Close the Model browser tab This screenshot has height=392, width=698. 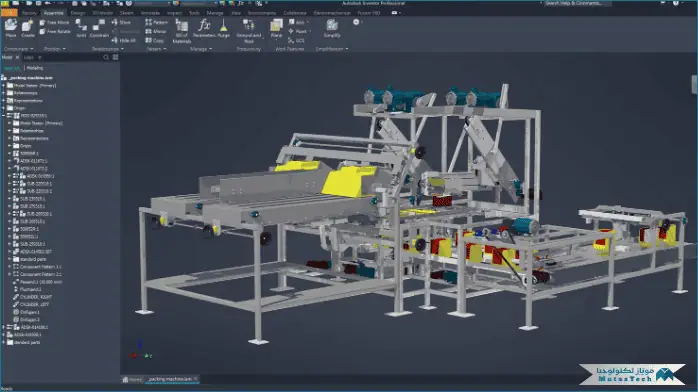click(17, 57)
